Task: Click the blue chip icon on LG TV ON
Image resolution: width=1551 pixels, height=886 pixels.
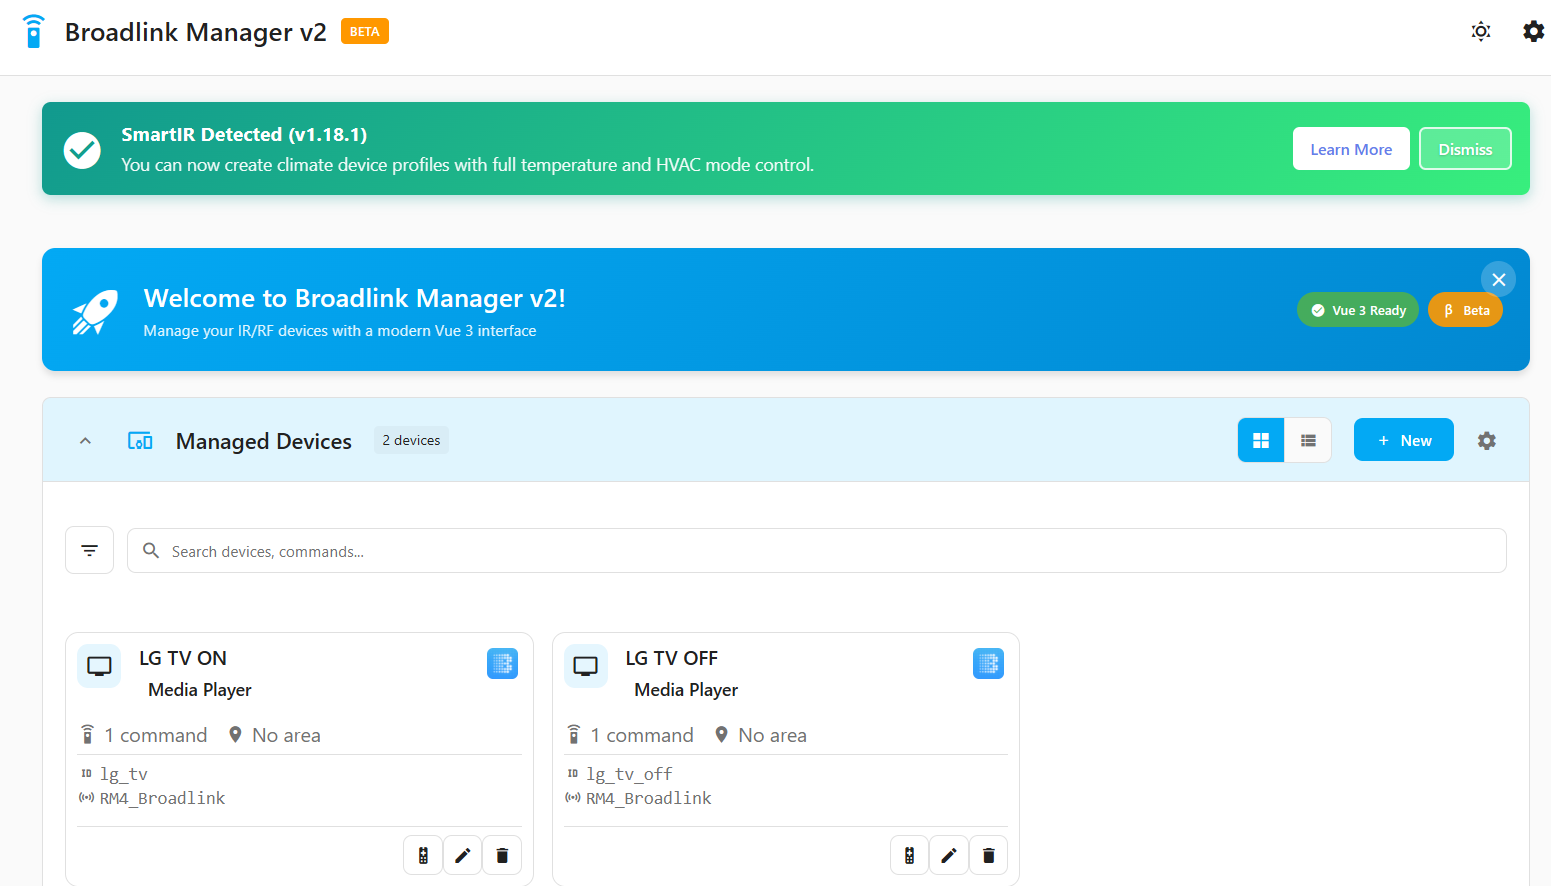Action: pyautogui.click(x=502, y=663)
